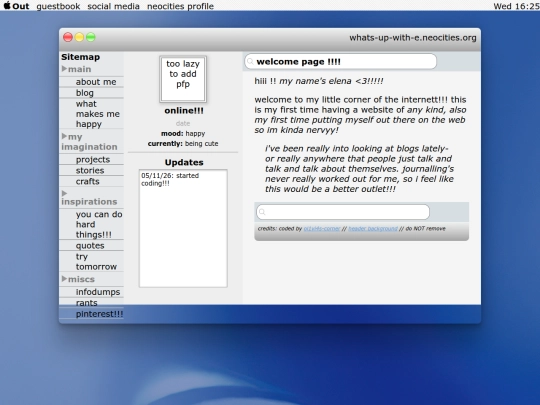
Task: Open the Out menu
Action: pos(21,6)
